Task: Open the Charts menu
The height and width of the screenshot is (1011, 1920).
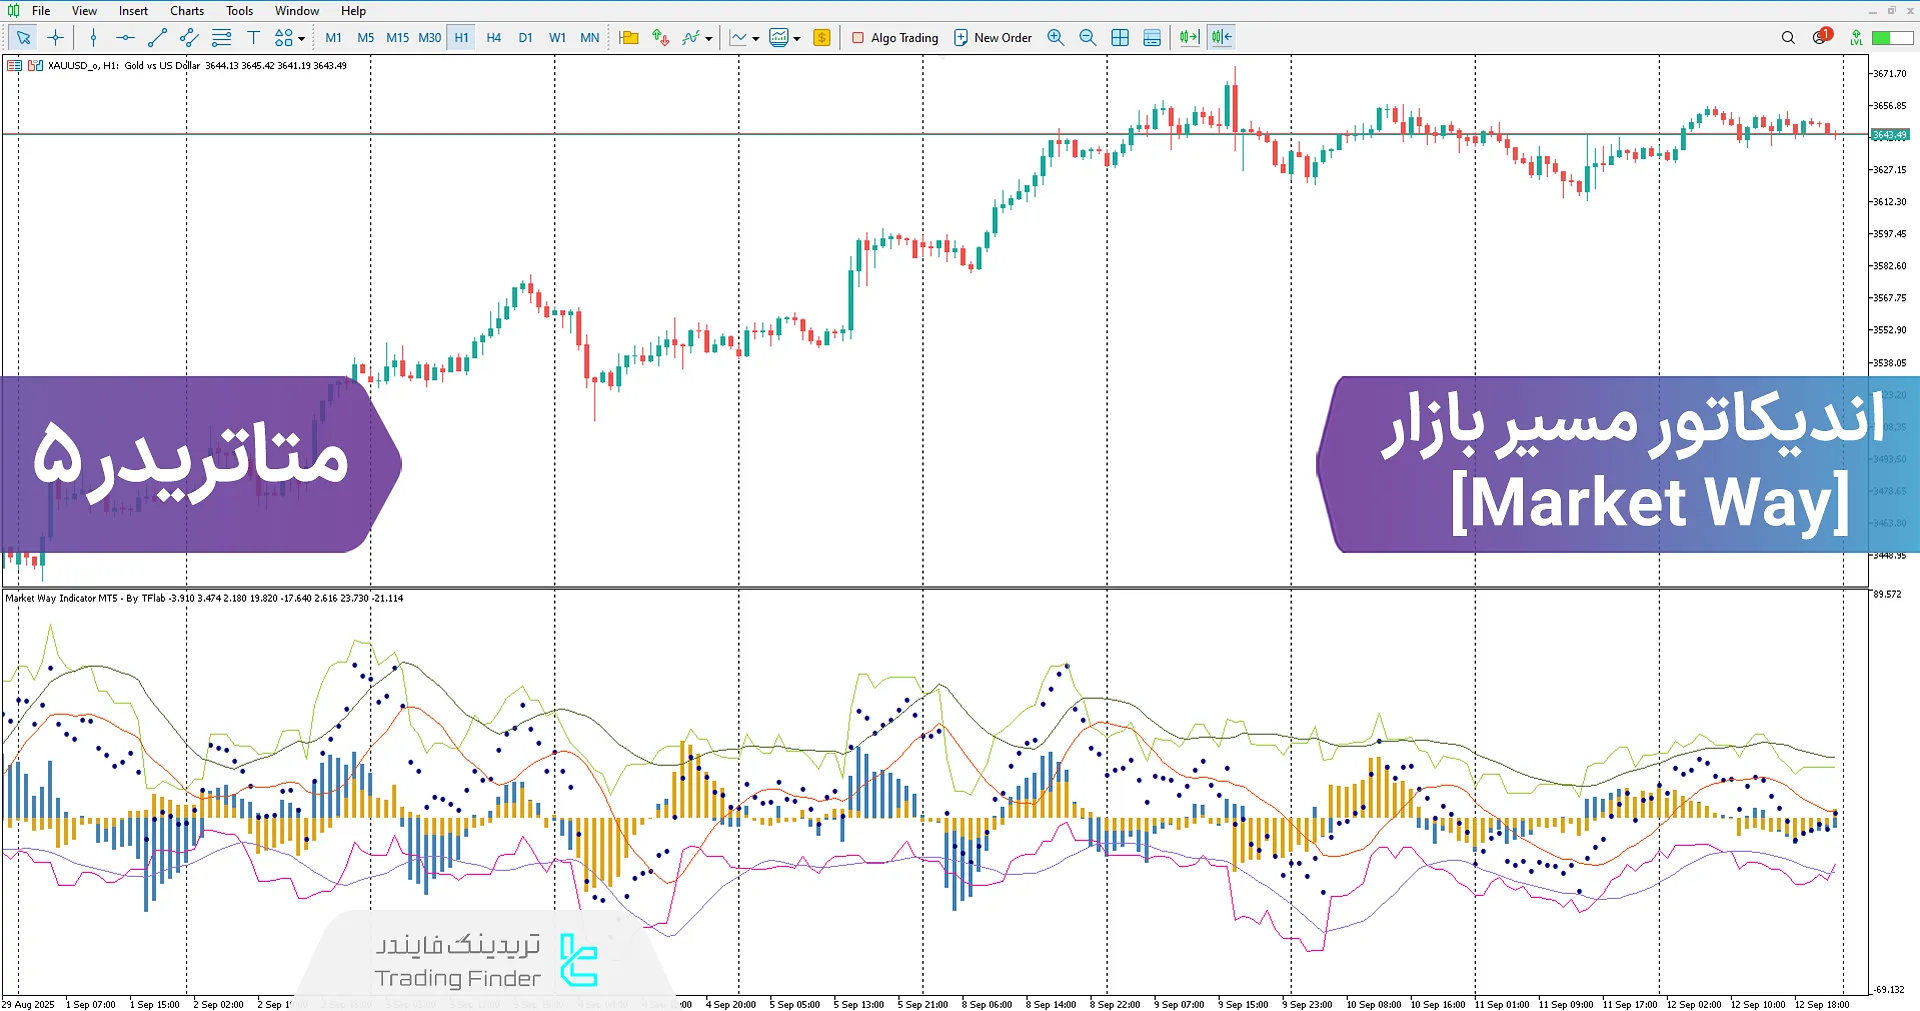Action: pyautogui.click(x=186, y=10)
